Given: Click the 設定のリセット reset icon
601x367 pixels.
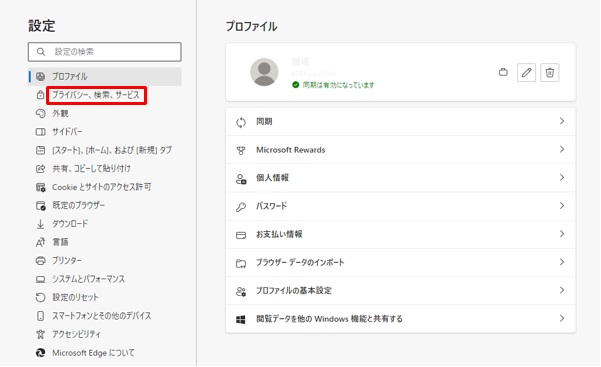Looking at the screenshot, I should 40,297.
